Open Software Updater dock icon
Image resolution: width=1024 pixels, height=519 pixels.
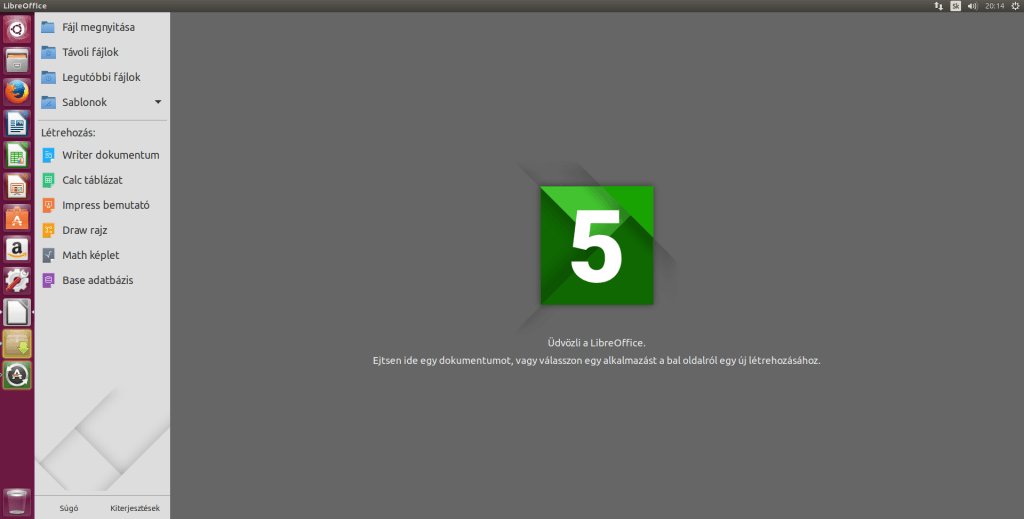[17, 375]
